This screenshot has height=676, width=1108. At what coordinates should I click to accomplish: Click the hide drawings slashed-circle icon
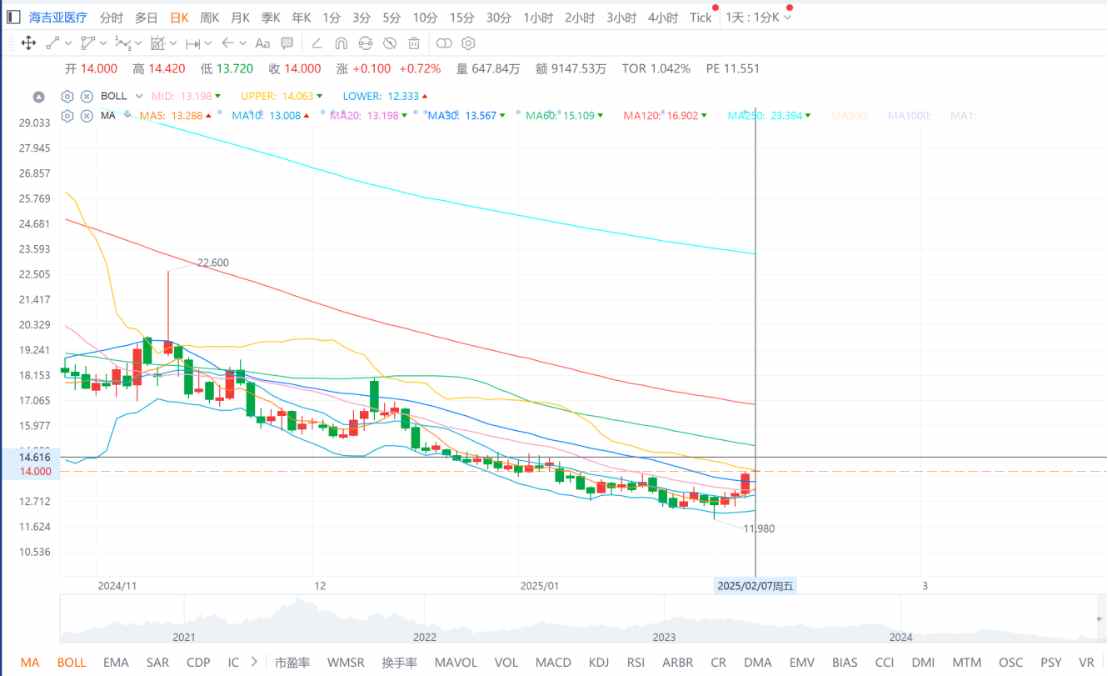(390, 43)
